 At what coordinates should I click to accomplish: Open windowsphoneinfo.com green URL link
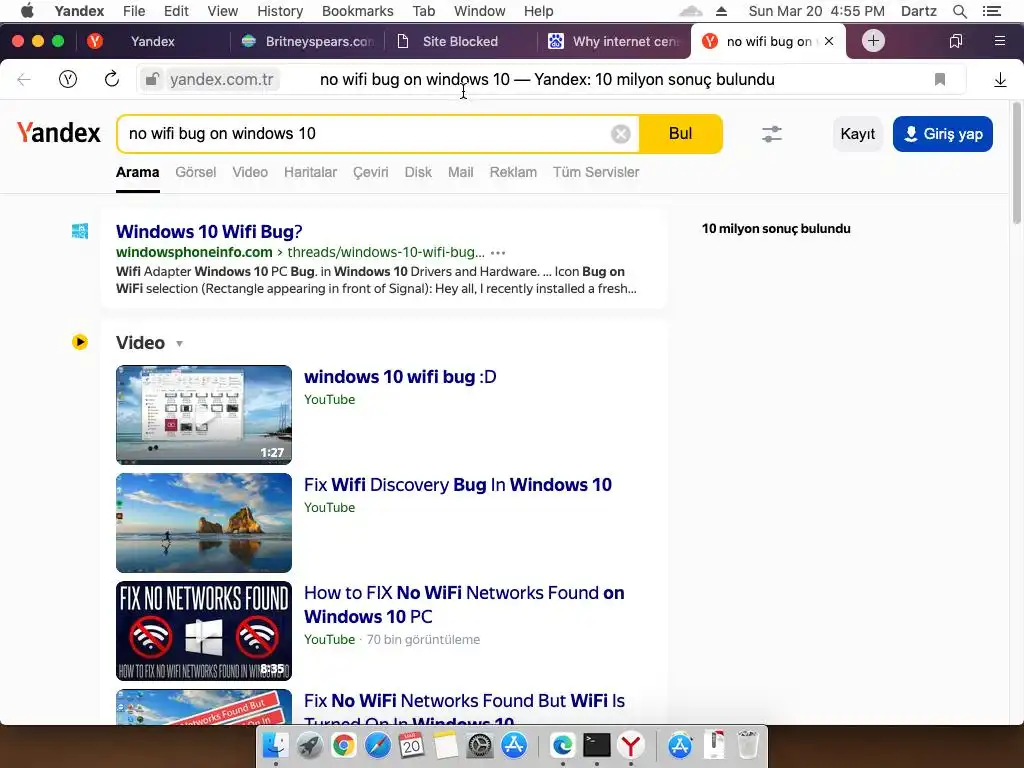194,253
